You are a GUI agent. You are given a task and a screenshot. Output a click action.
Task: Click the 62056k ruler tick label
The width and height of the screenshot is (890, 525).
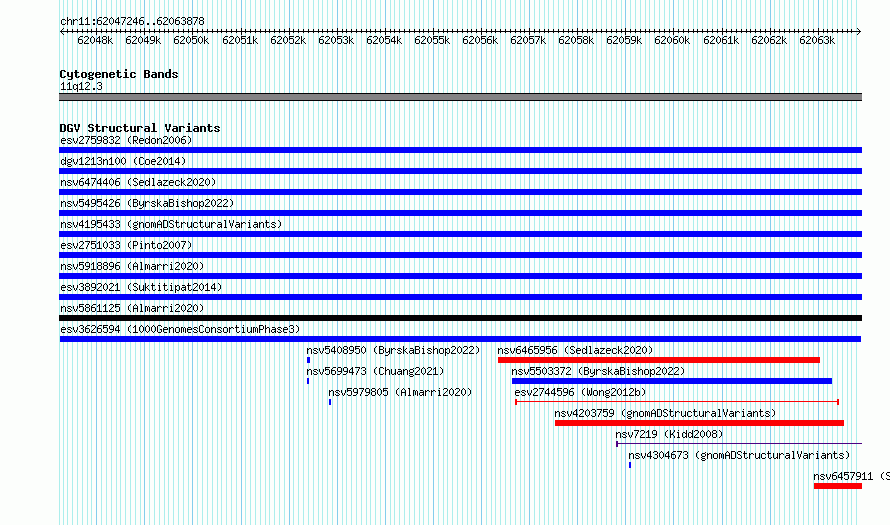click(480, 40)
